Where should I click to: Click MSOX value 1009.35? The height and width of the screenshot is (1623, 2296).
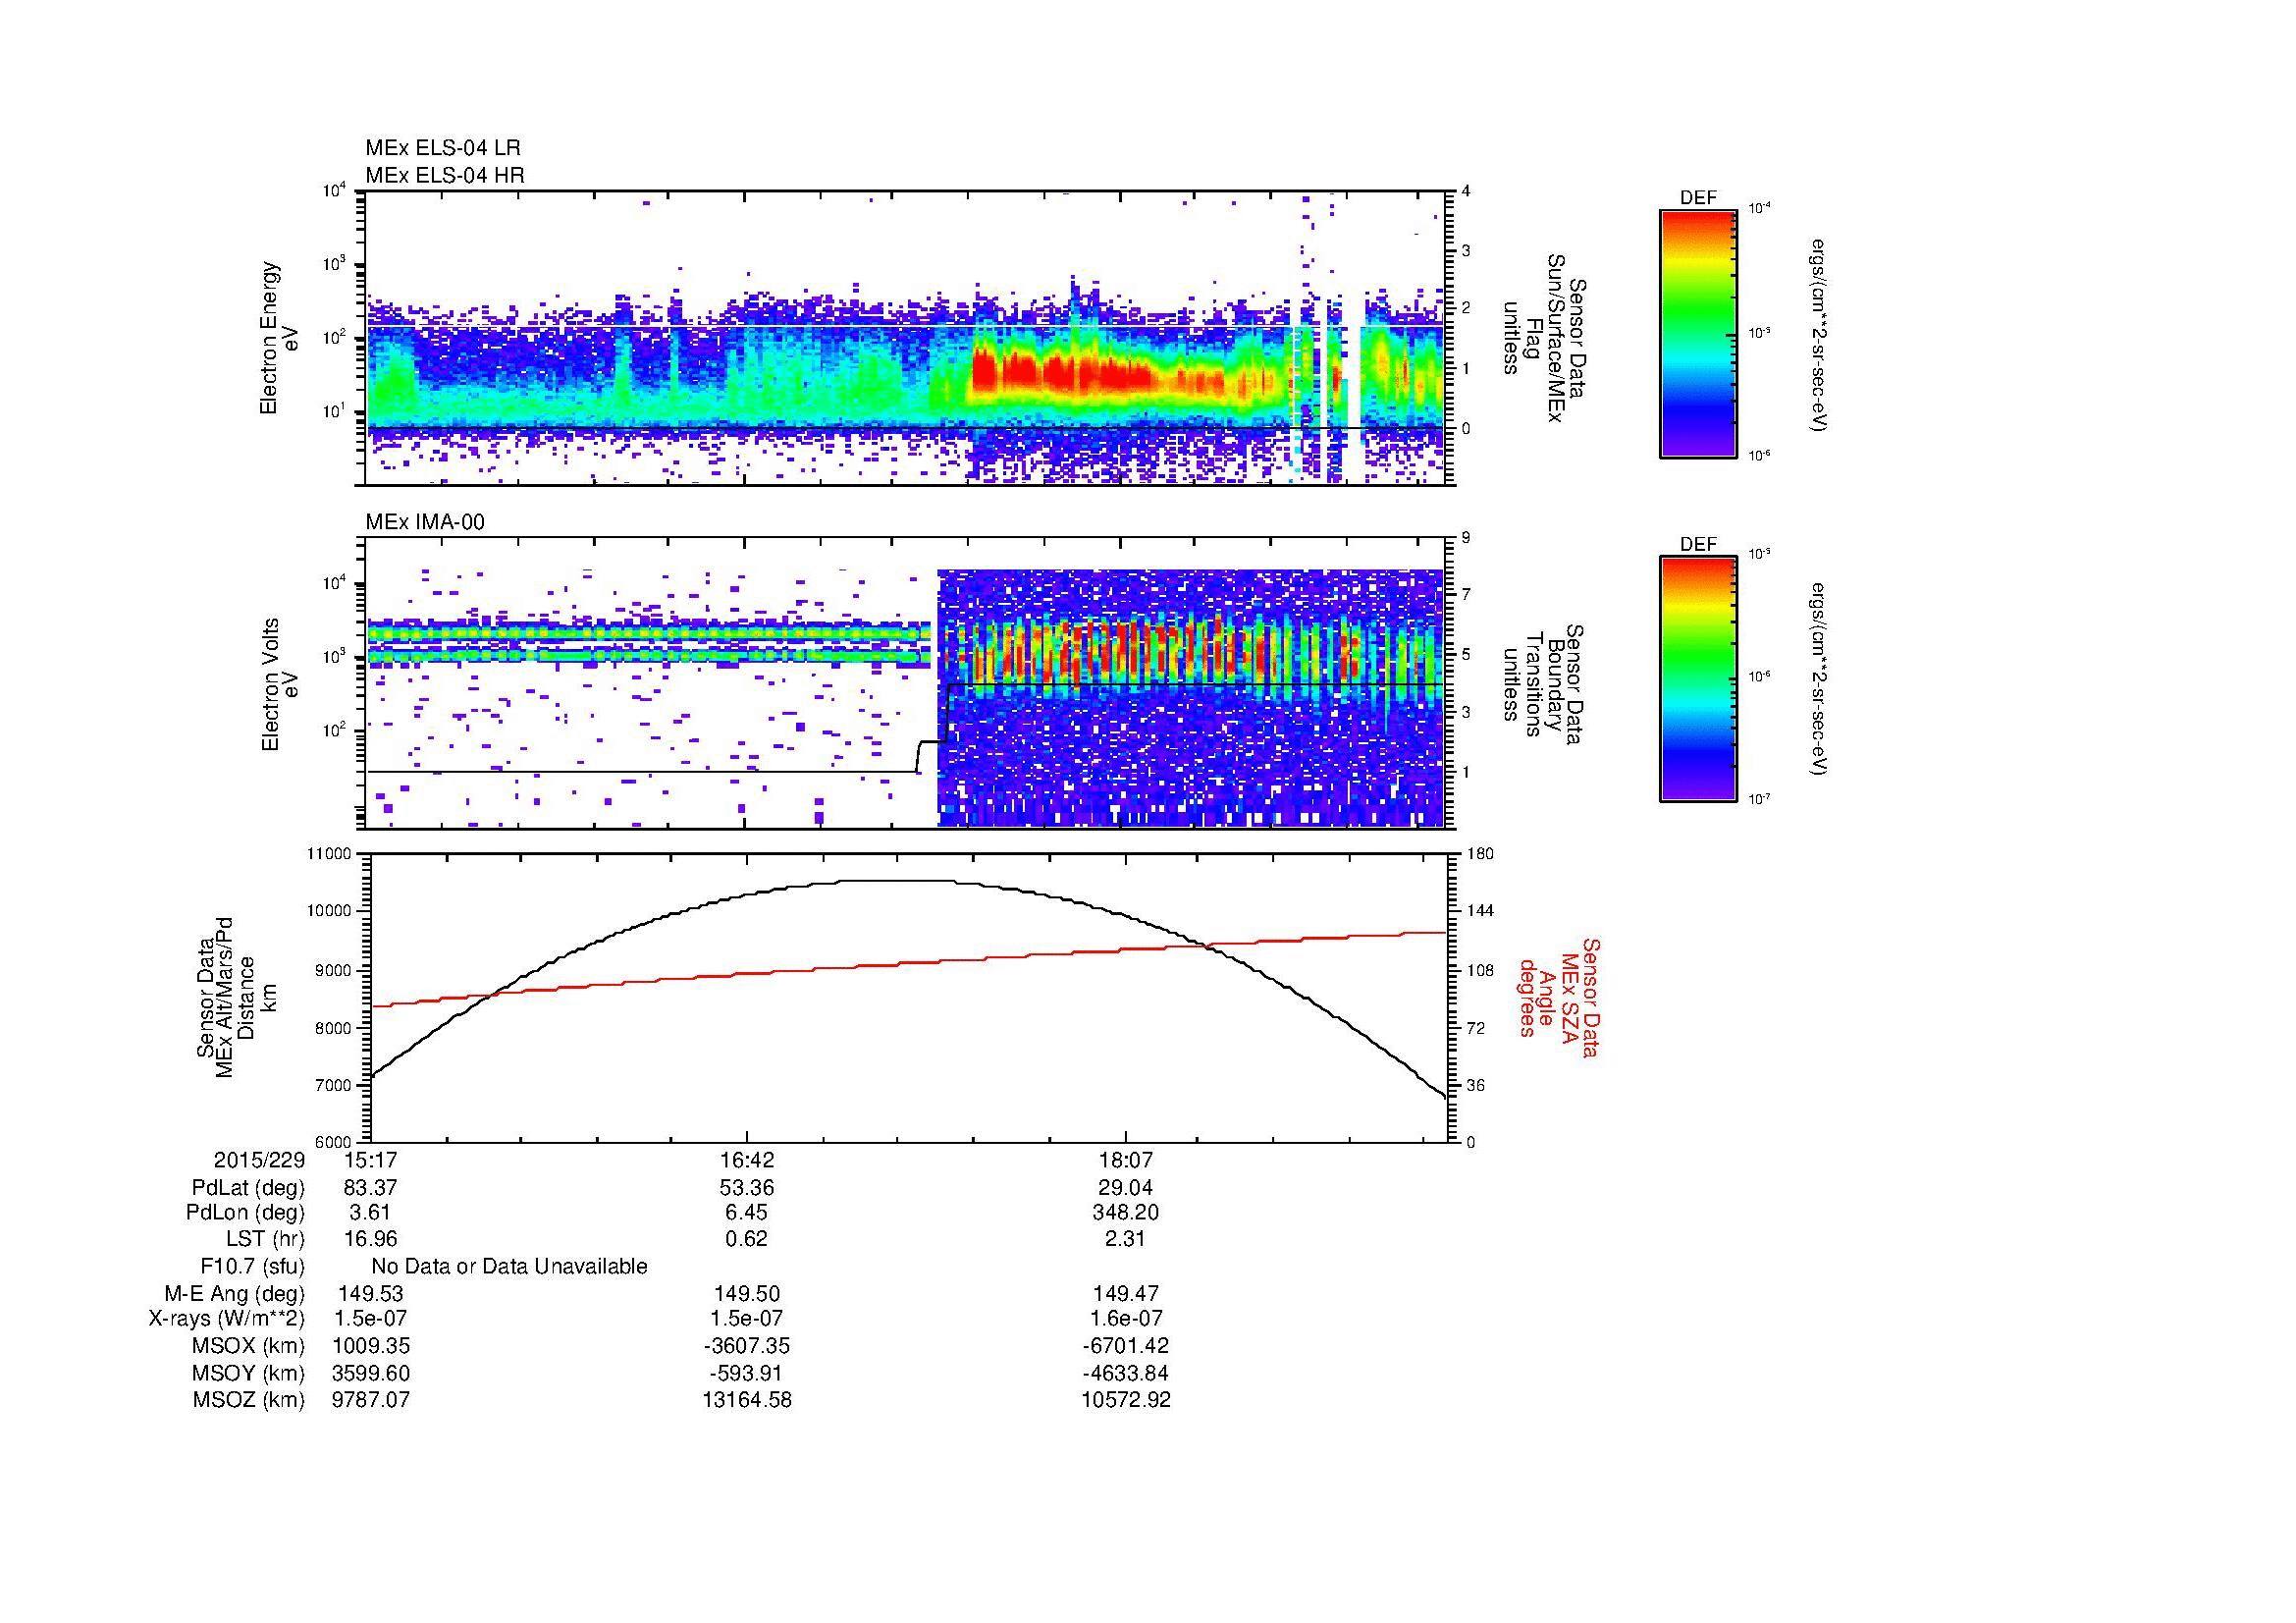tap(370, 1346)
